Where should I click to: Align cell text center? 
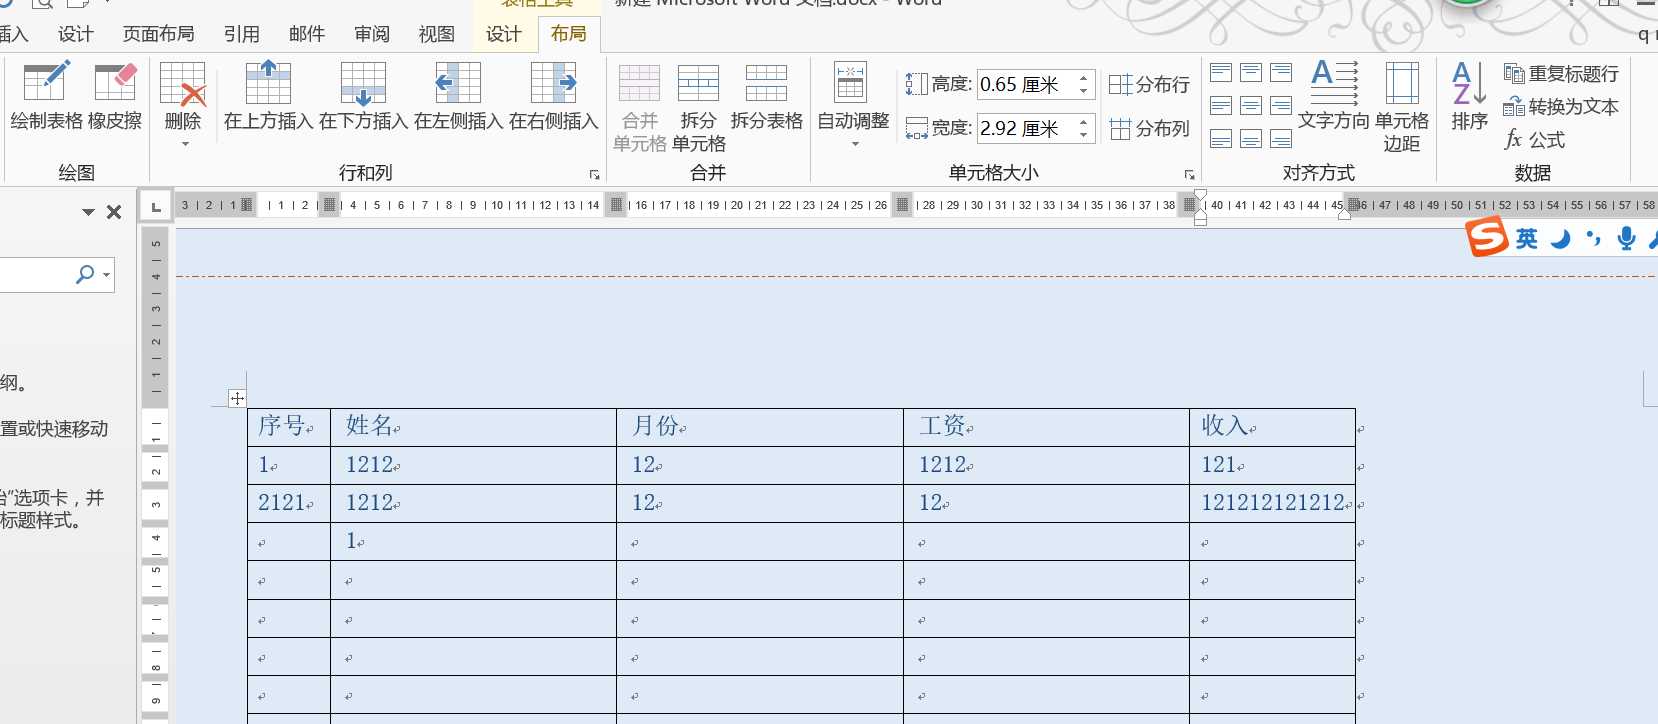coord(1251,106)
